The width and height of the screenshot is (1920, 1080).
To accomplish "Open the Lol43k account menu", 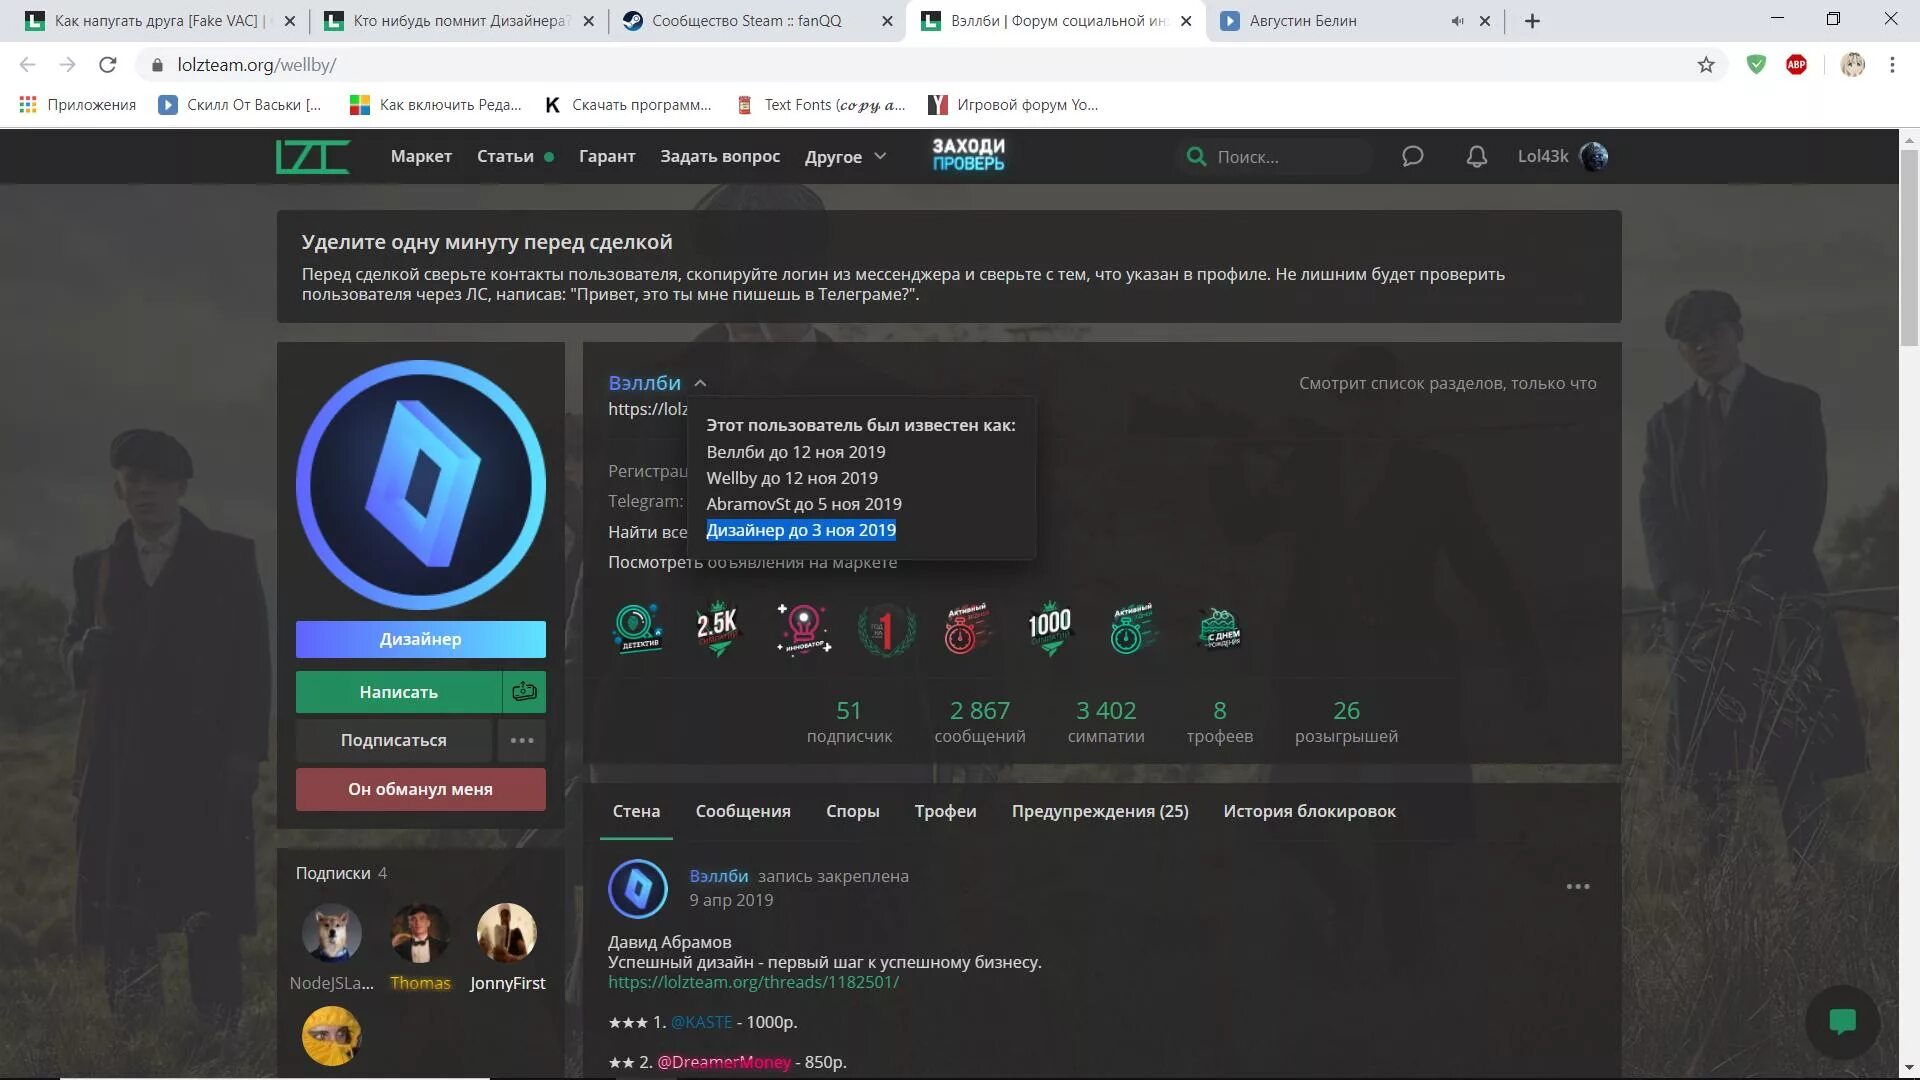I will [x=1563, y=157].
